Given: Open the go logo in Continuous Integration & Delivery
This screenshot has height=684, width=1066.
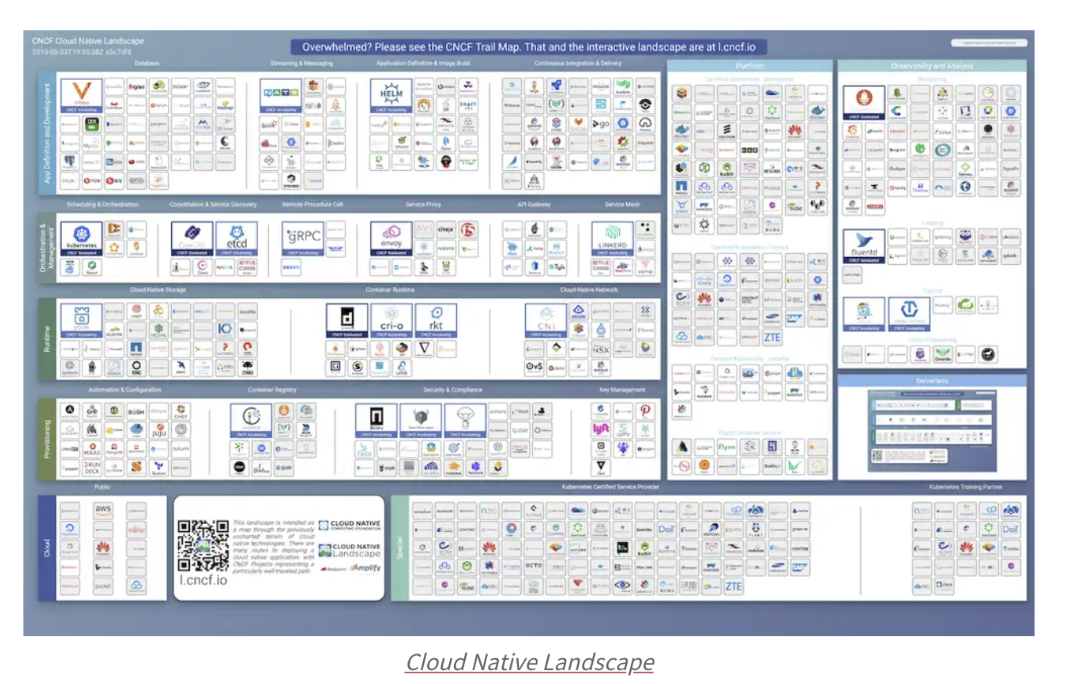Looking at the screenshot, I should (x=601, y=124).
